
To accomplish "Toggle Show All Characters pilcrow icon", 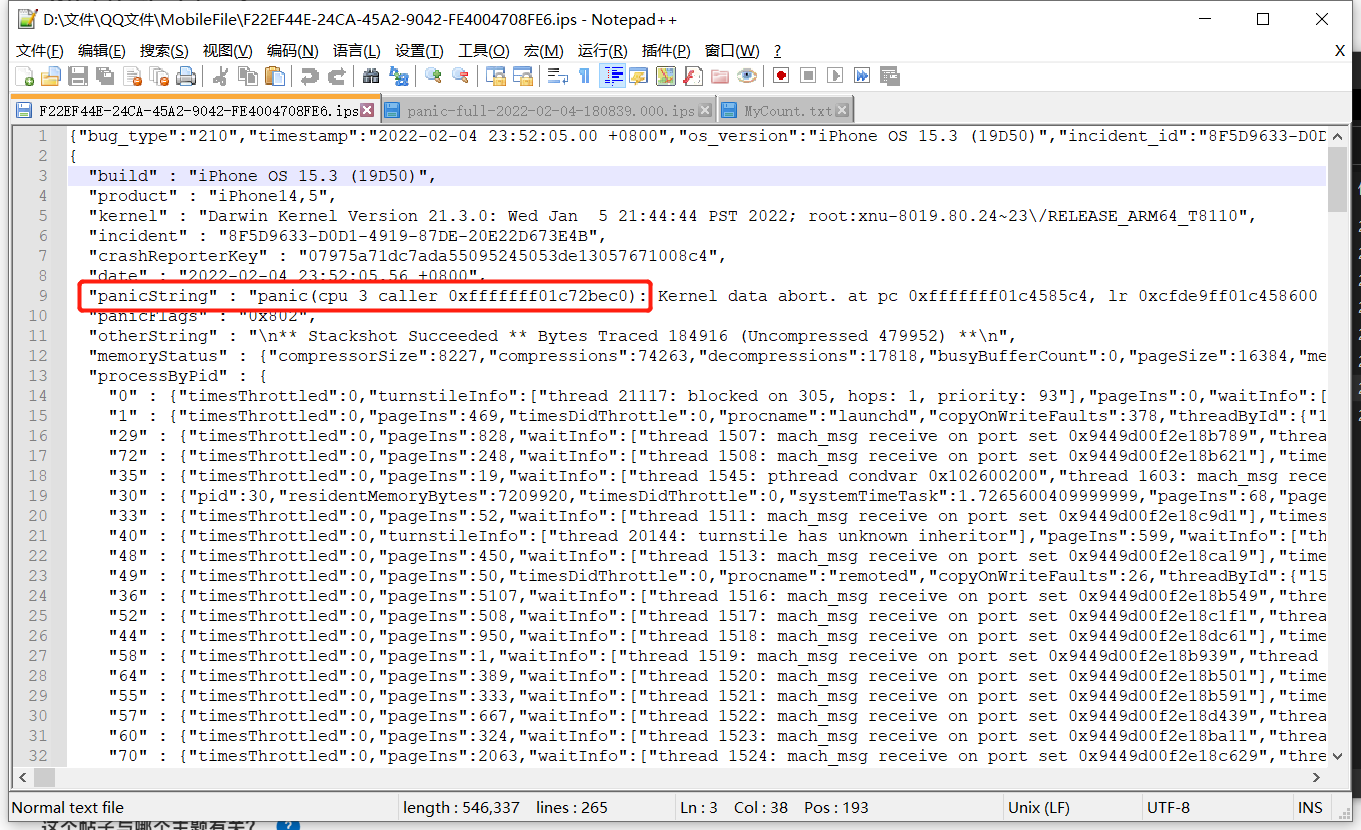I will pyautogui.click(x=585, y=76).
